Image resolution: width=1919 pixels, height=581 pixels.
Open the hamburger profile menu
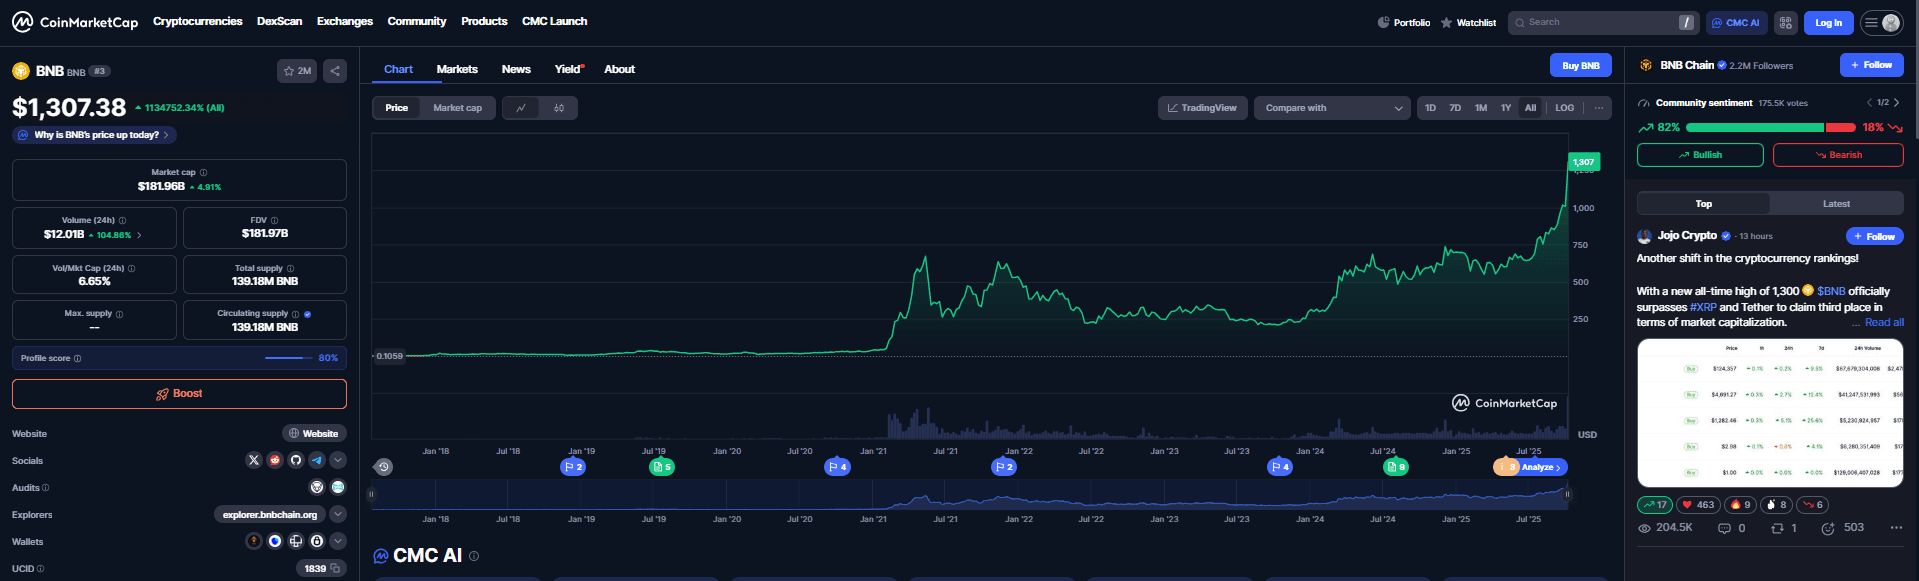pyautogui.click(x=1881, y=22)
